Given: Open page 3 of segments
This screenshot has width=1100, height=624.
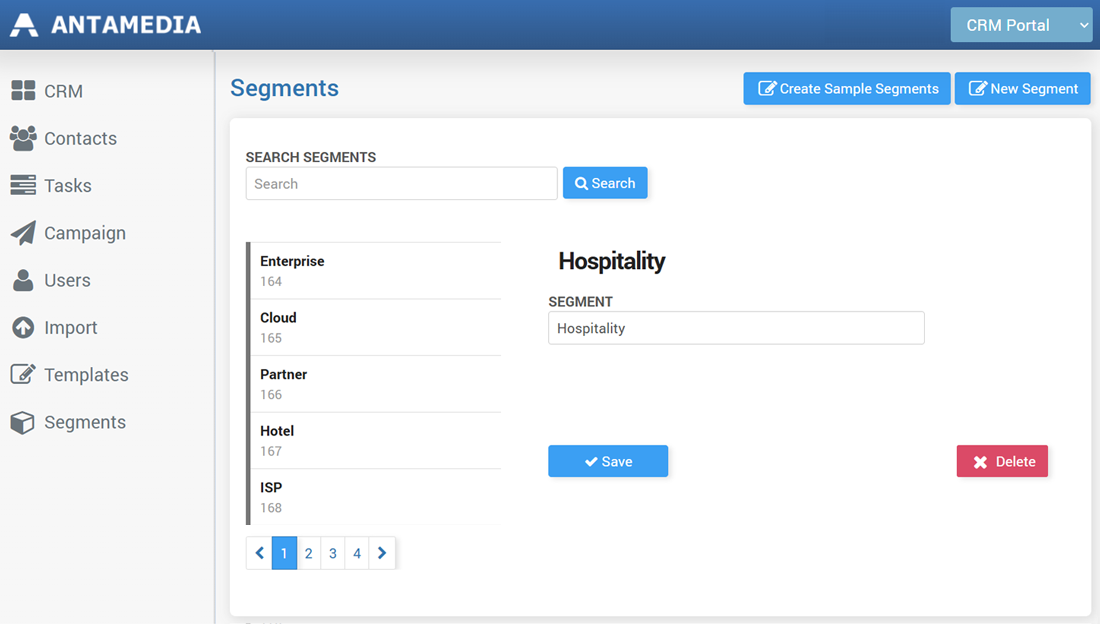Looking at the screenshot, I should [x=333, y=553].
